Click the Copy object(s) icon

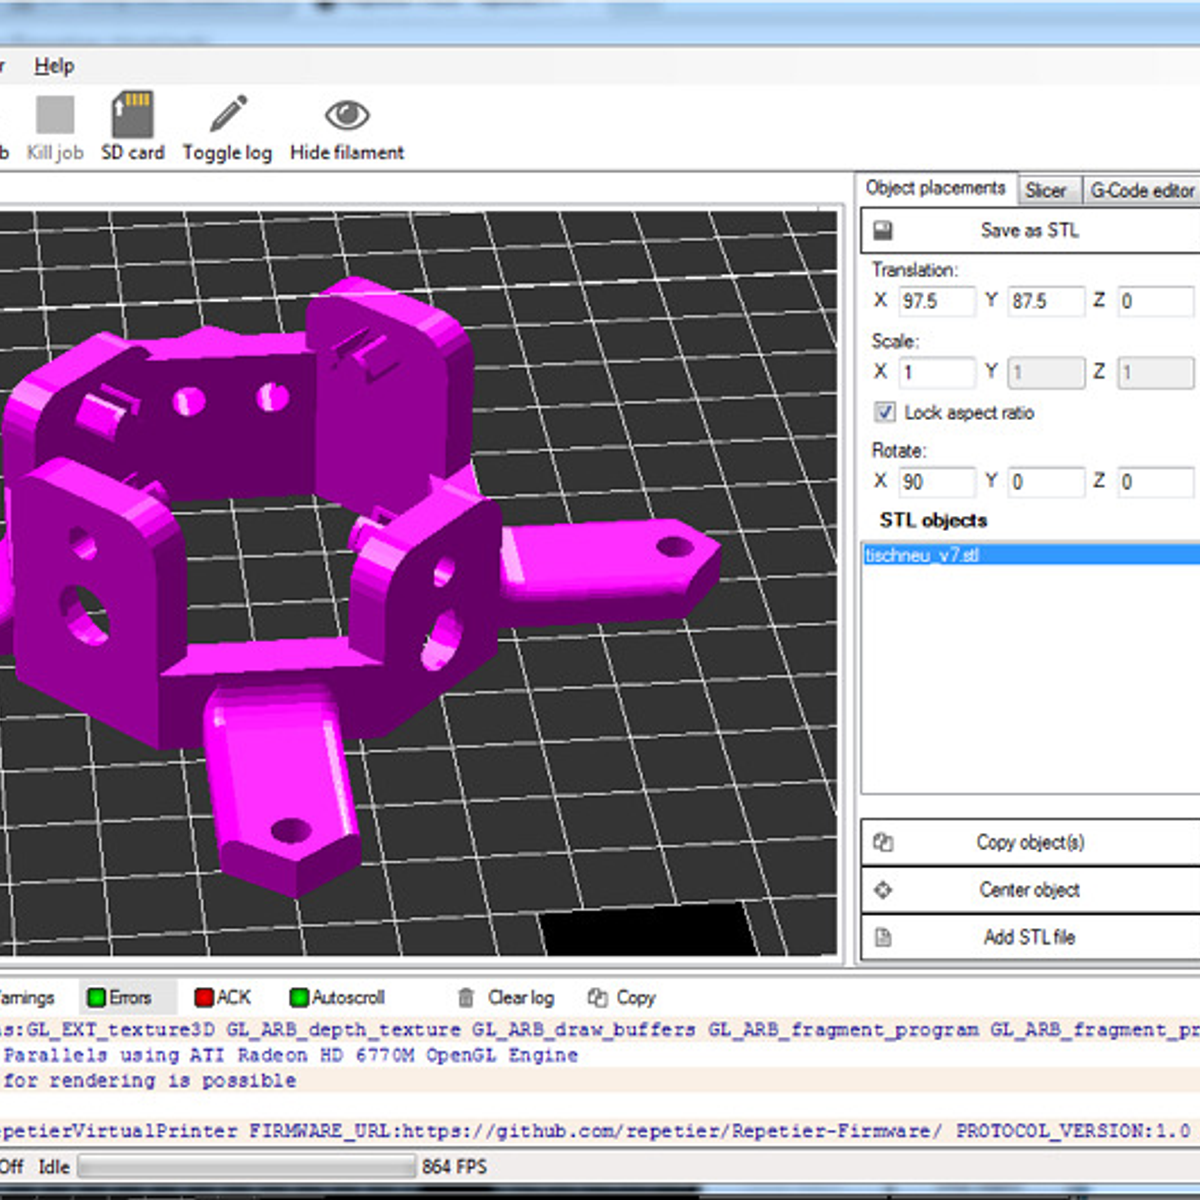click(884, 842)
